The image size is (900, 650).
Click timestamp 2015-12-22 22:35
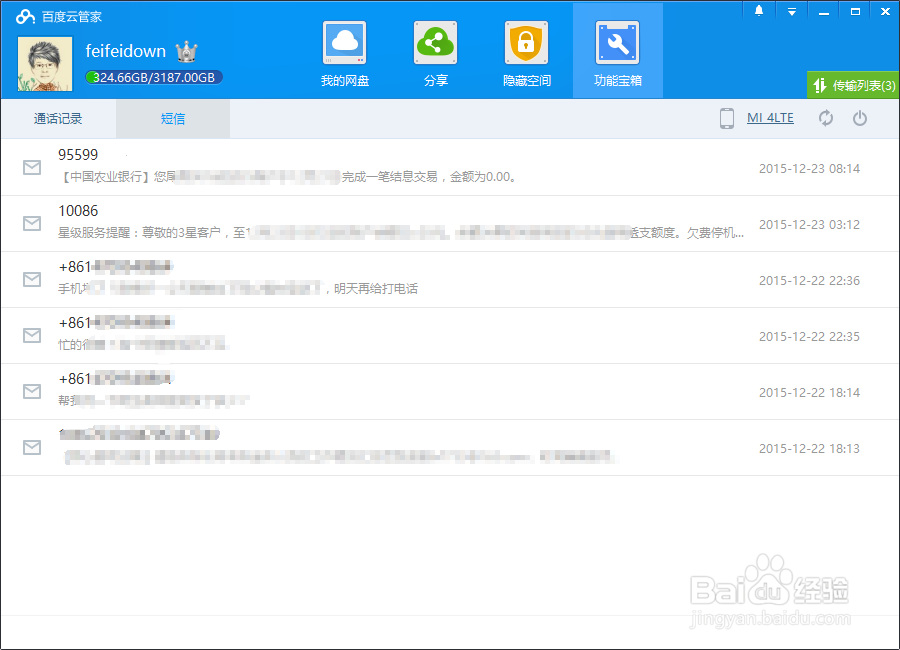coord(809,336)
